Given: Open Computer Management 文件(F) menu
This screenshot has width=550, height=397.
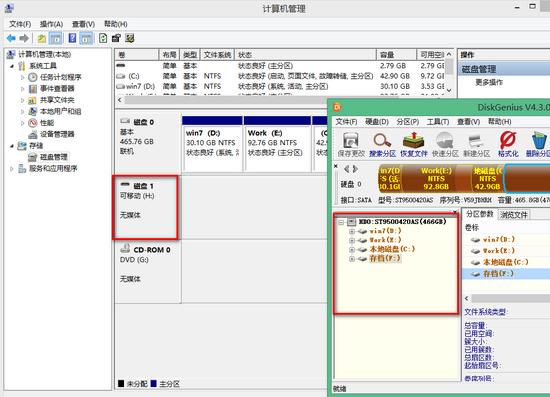Looking at the screenshot, I should 20,24.
